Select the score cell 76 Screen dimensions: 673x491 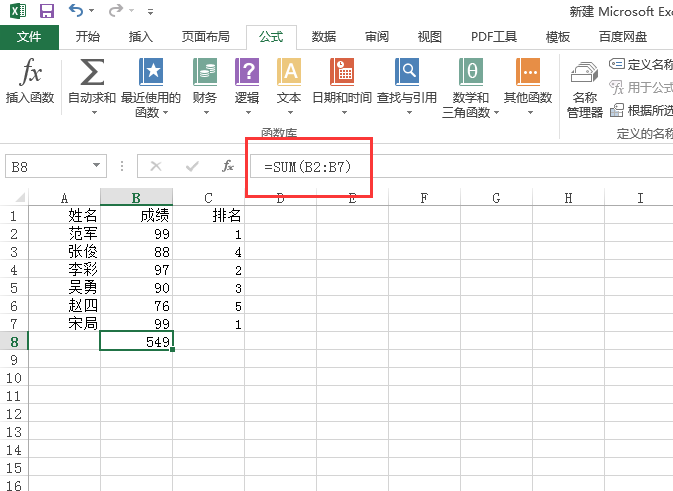(x=136, y=306)
